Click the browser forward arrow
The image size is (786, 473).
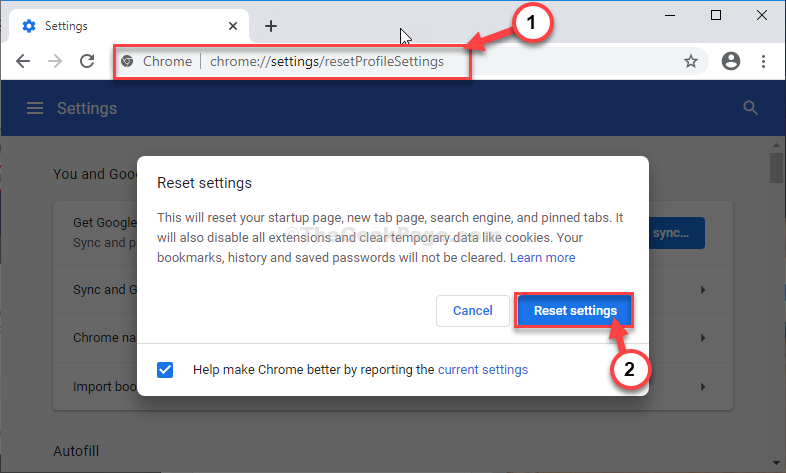55,61
